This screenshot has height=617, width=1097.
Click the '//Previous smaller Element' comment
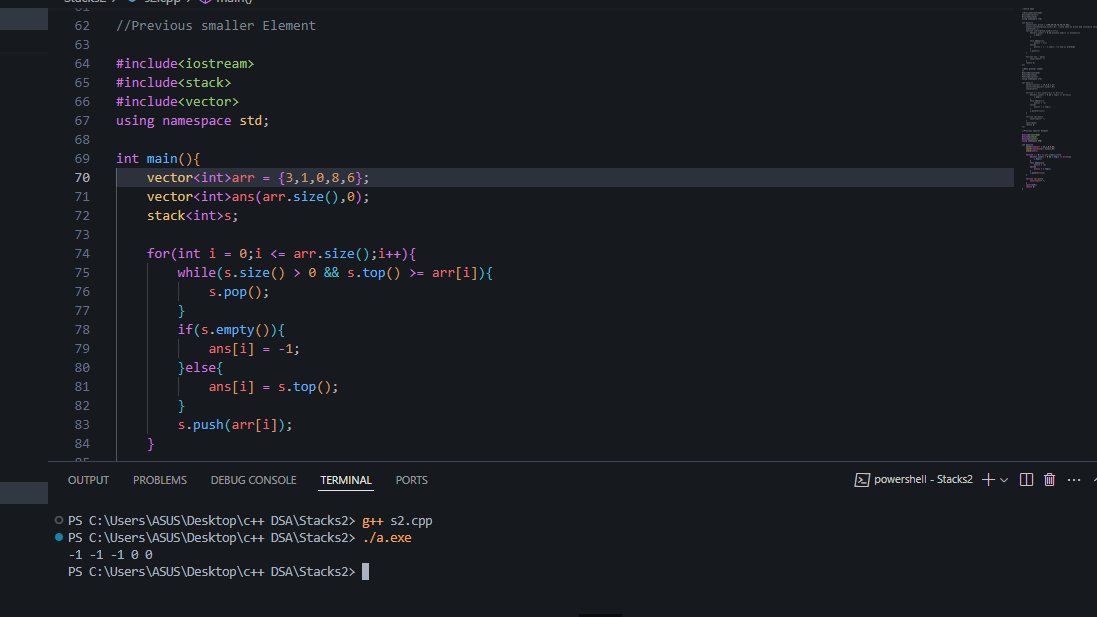pos(215,26)
